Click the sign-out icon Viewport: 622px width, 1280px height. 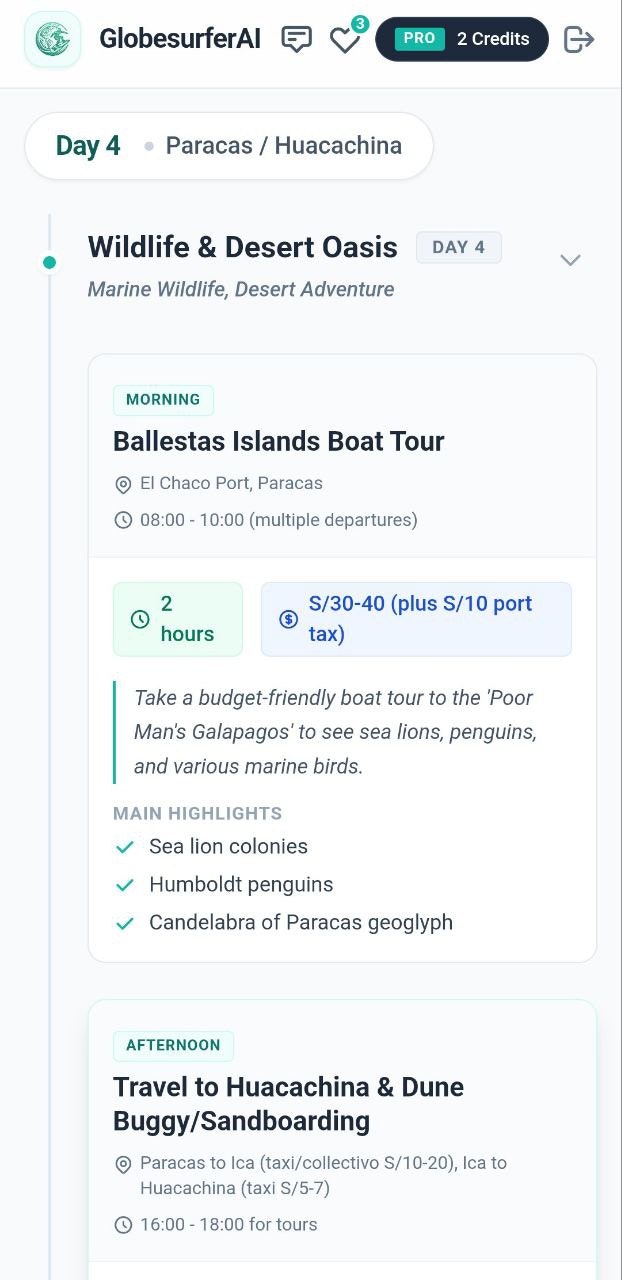coord(578,39)
